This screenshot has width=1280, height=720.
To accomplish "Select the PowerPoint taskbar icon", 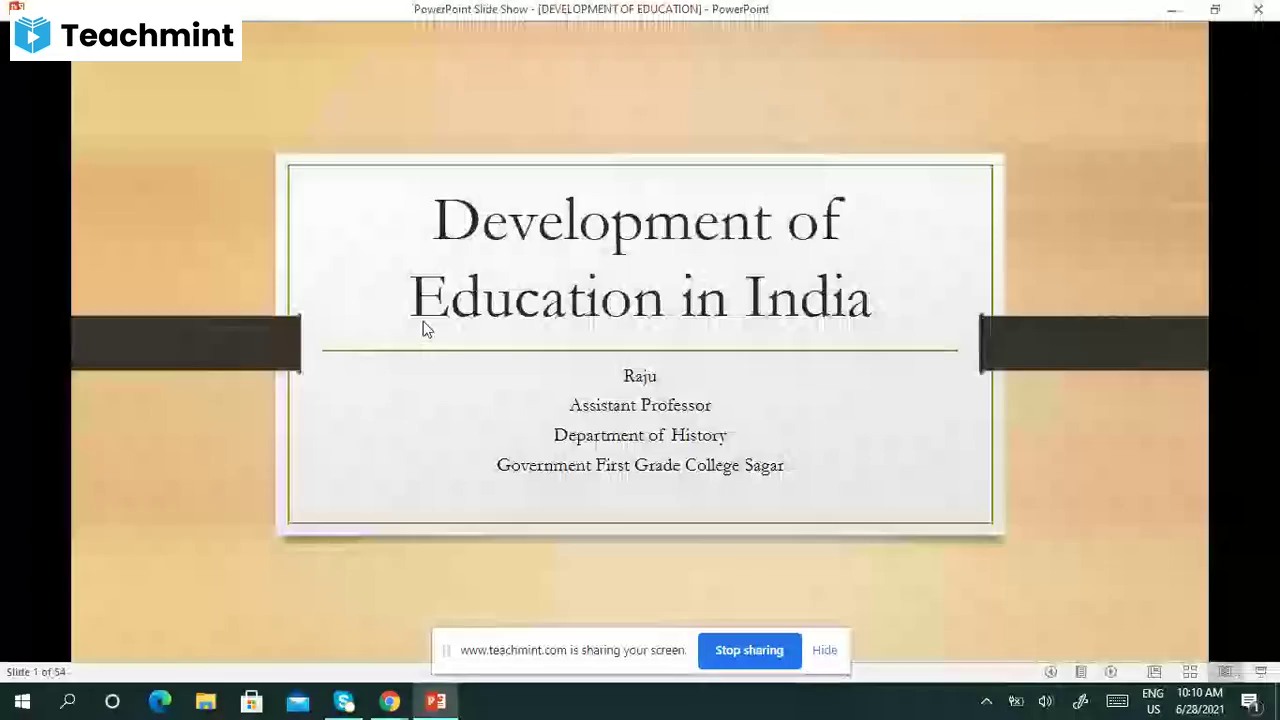I will [436, 702].
